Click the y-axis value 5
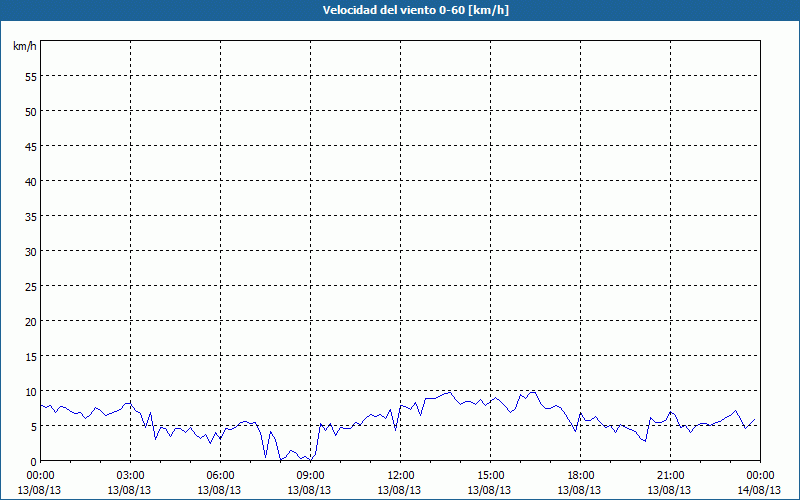Viewport: 800px width, 500px height. [x=34, y=427]
